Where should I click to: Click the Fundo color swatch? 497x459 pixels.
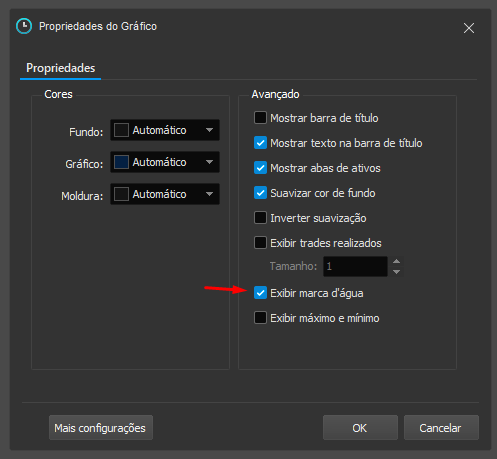coord(121,130)
